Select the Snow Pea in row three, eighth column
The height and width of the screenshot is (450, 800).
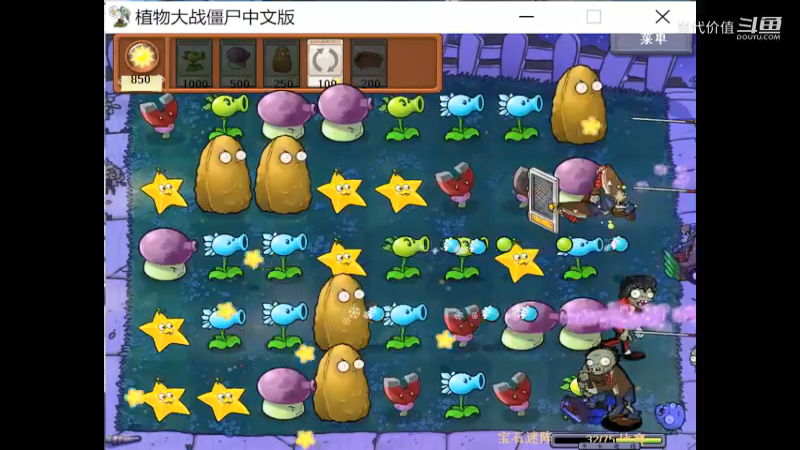coord(580,257)
